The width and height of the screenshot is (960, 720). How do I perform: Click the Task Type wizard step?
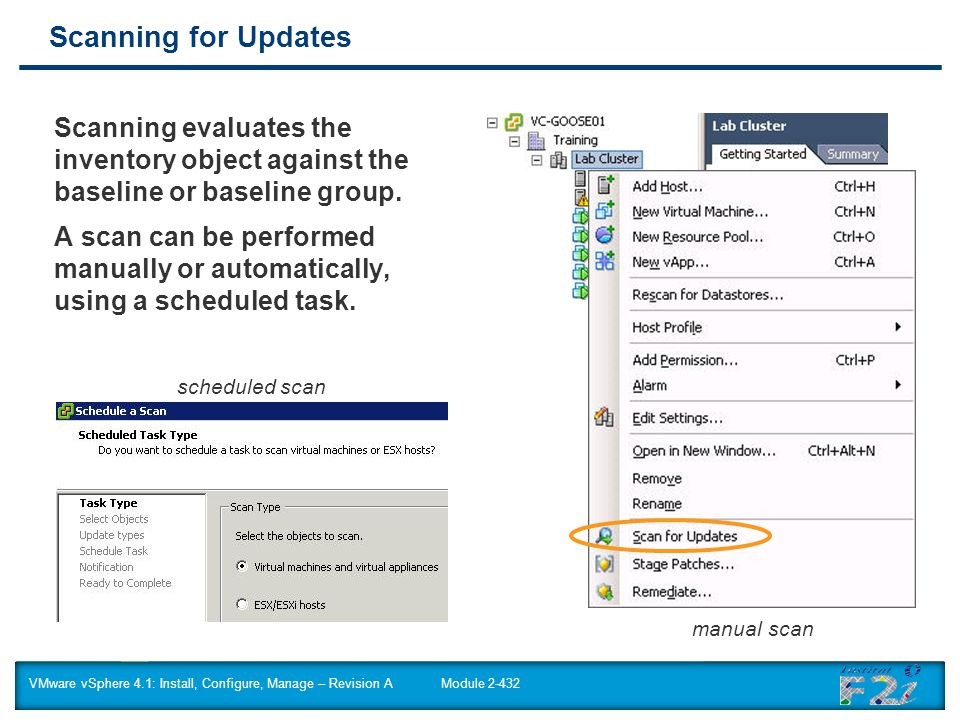[108, 503]
